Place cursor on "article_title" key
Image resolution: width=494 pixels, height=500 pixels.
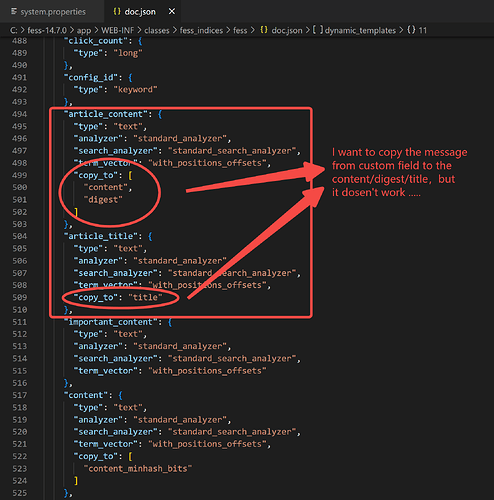pos(101,236)
